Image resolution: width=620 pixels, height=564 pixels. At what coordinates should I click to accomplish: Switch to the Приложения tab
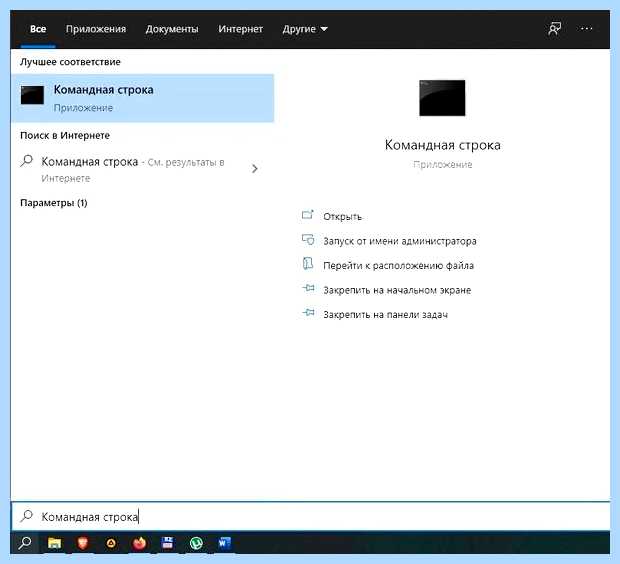coord(96,29)
